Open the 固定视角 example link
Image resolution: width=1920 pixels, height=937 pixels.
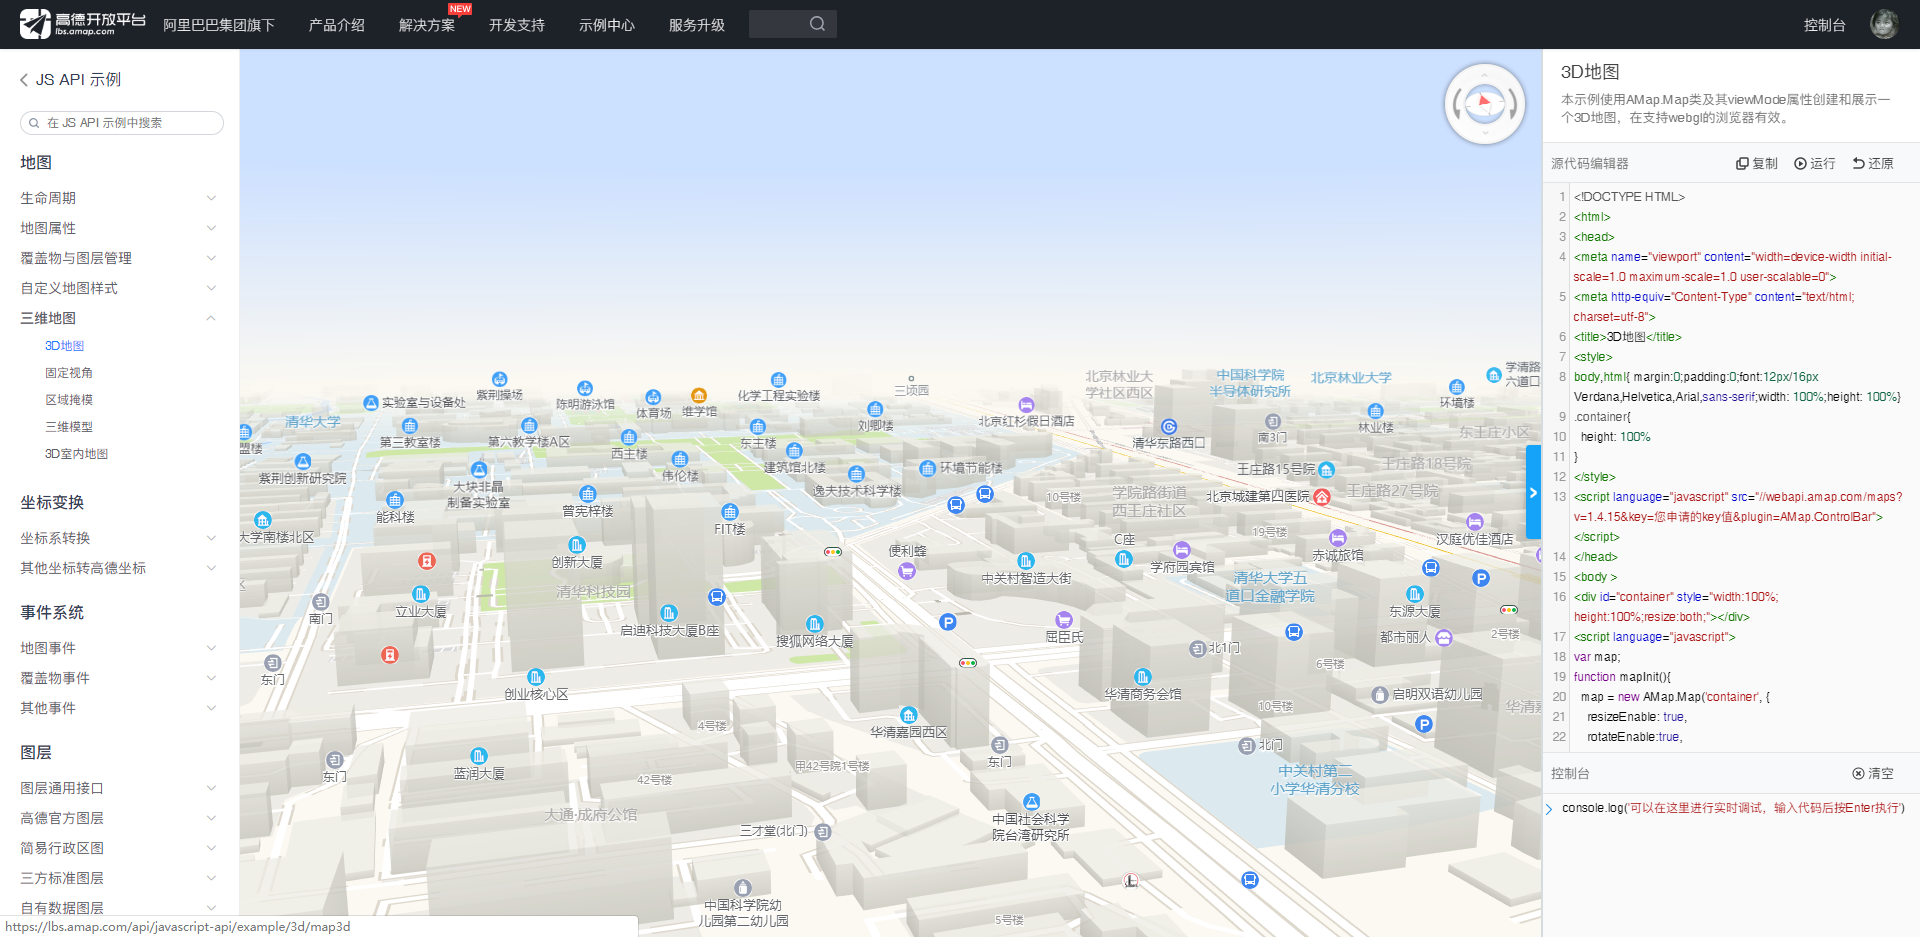pyautogui.click(x=69, y=373)
